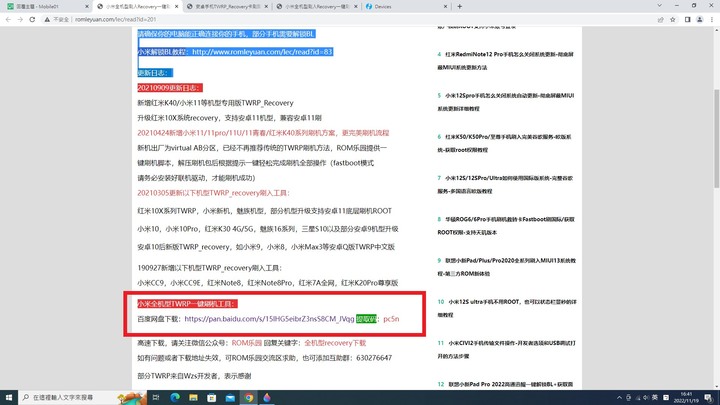Open the Windows notification center
Screen dimensions: 720x405
click(x=709, y=398)
